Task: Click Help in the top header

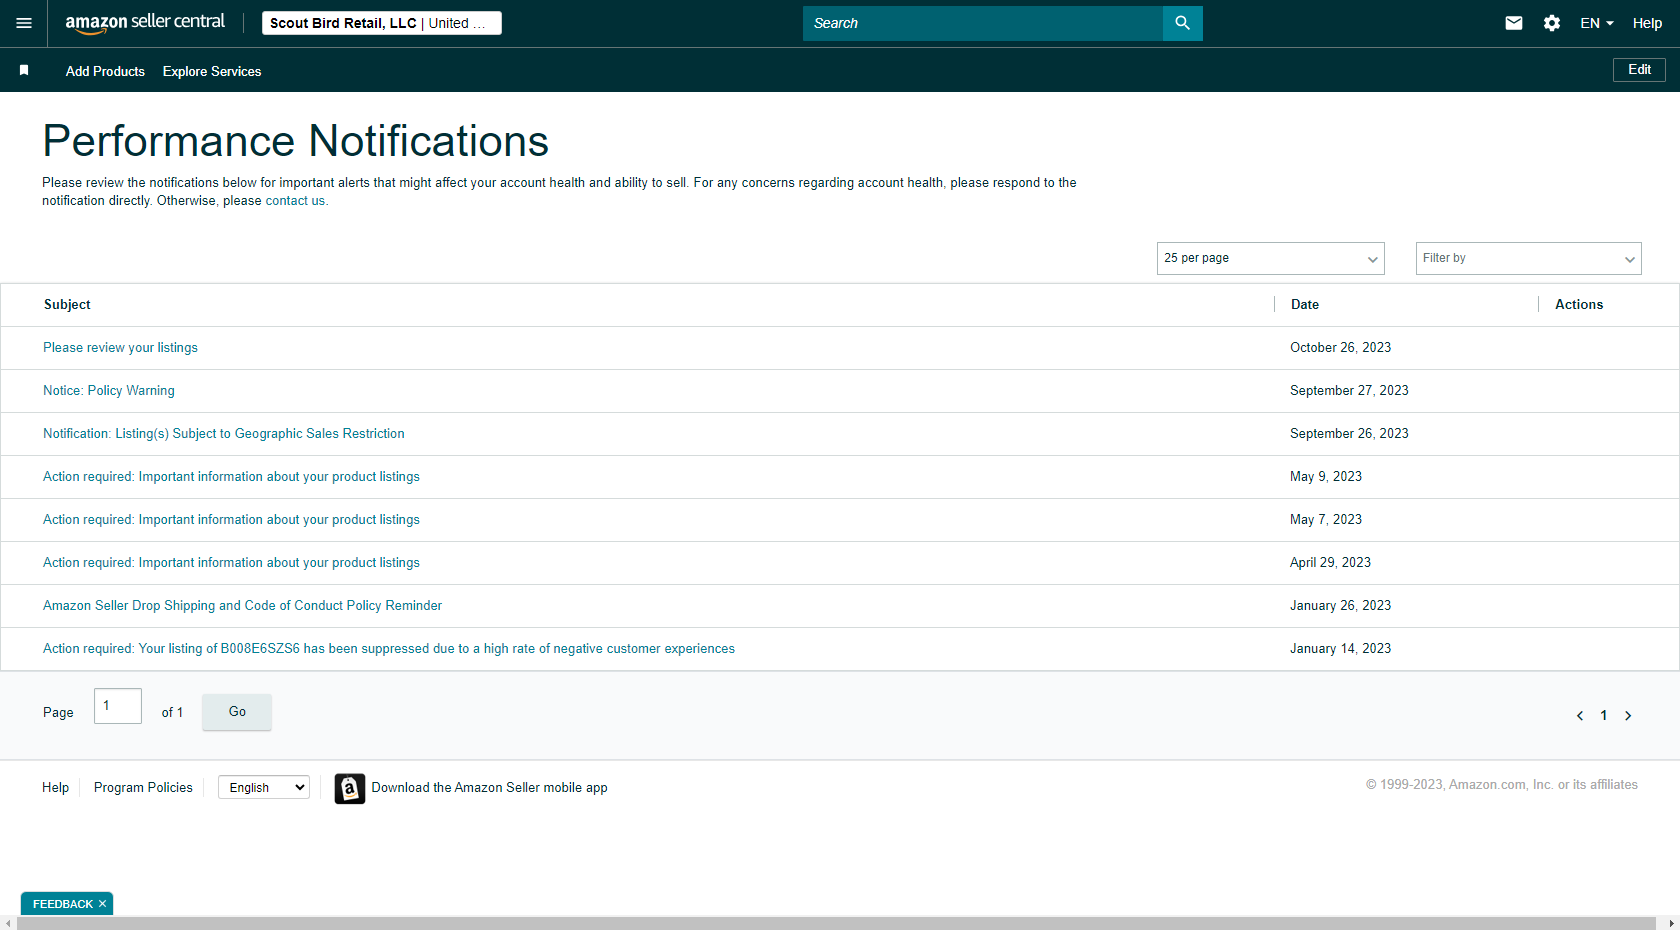Action: coord(1647,23)
